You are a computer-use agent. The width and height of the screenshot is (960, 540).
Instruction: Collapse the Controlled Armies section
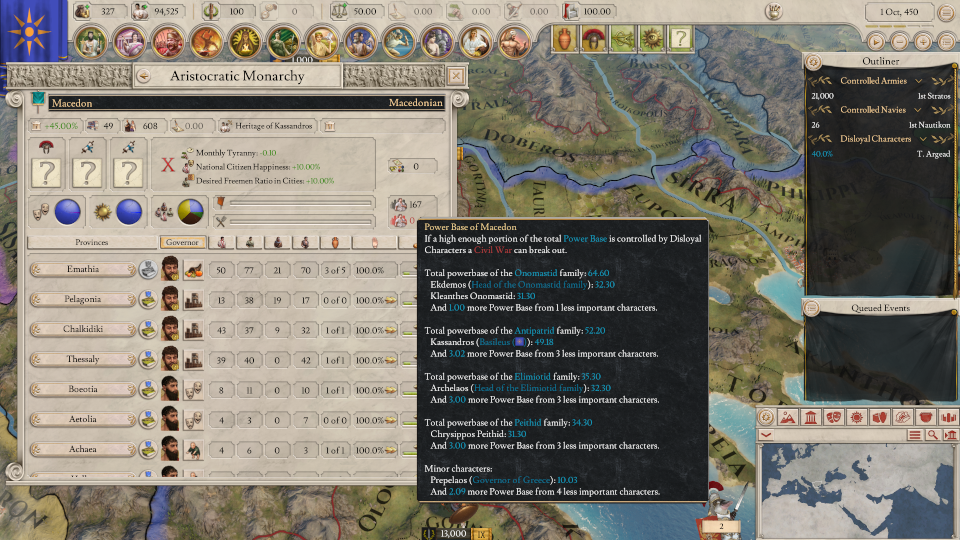tap(918, 81)
